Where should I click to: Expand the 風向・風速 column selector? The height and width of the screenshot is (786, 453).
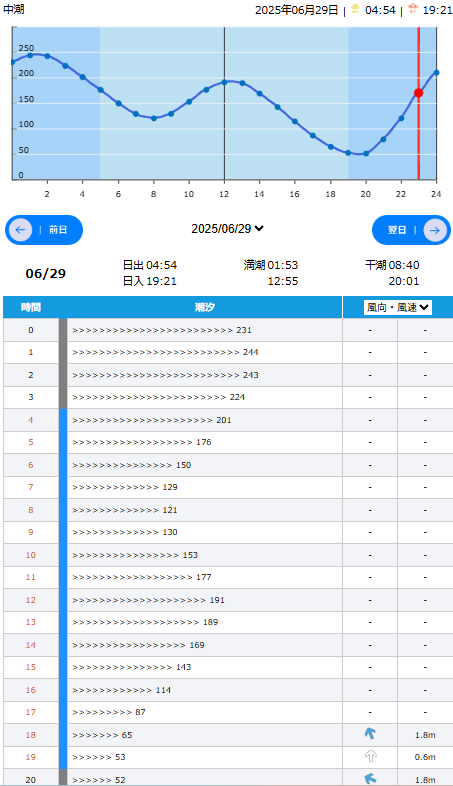[x=398, y=307]
